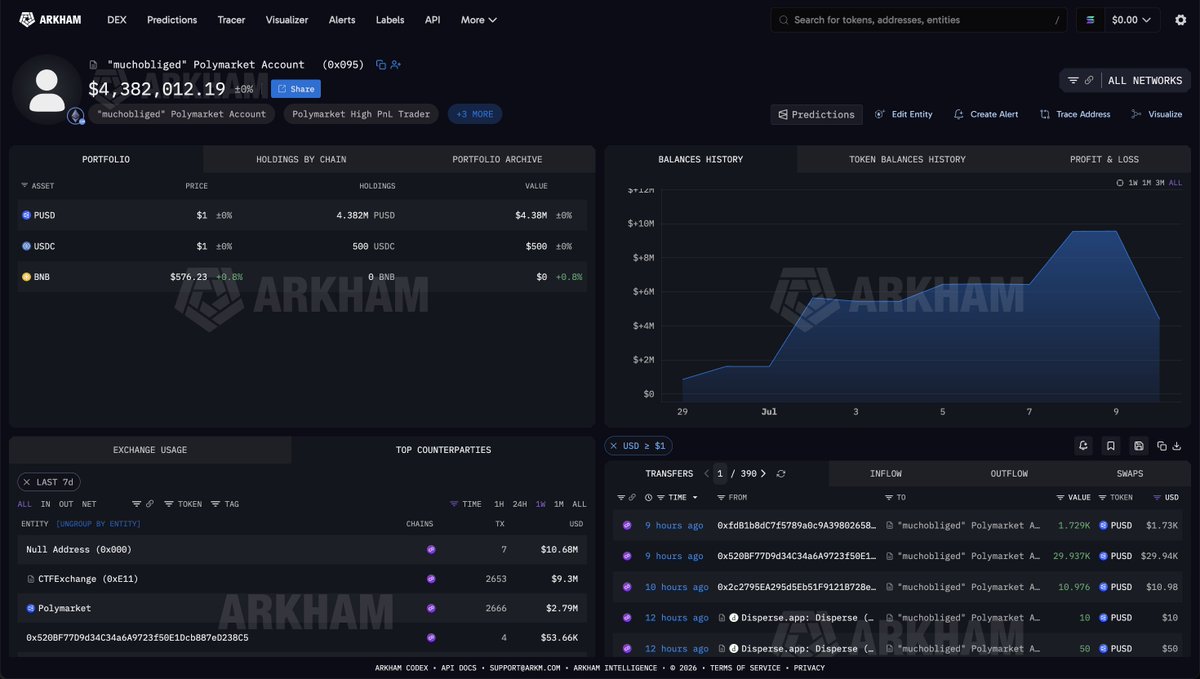Open the TAG filter in counterparties

click(225, 504)
